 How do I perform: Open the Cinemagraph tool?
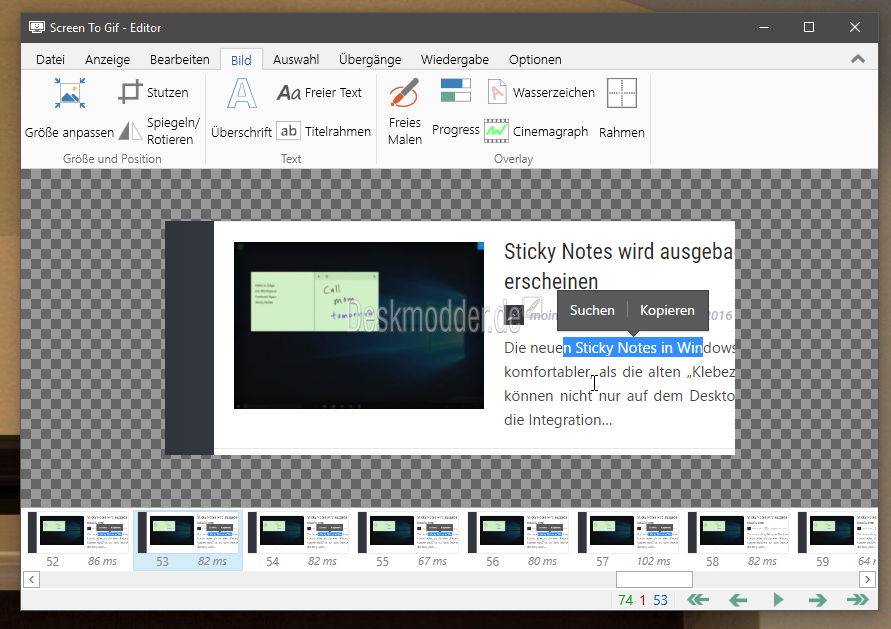536,131
